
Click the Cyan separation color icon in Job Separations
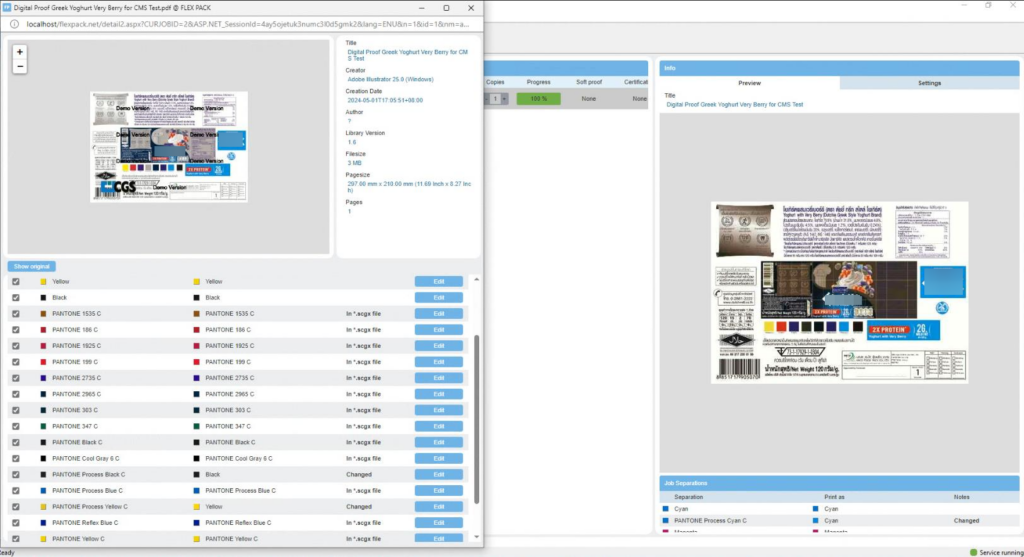(666, 509)
